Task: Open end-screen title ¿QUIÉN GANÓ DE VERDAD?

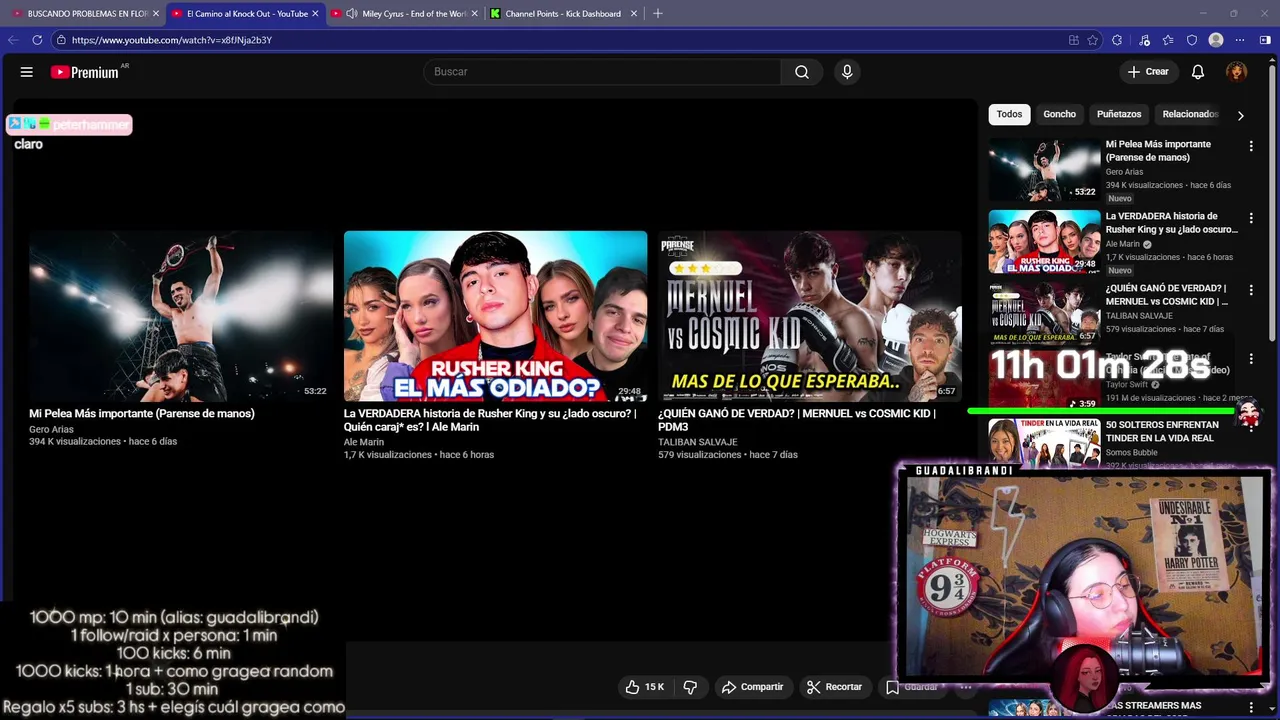Action: (x=797, y=420)
